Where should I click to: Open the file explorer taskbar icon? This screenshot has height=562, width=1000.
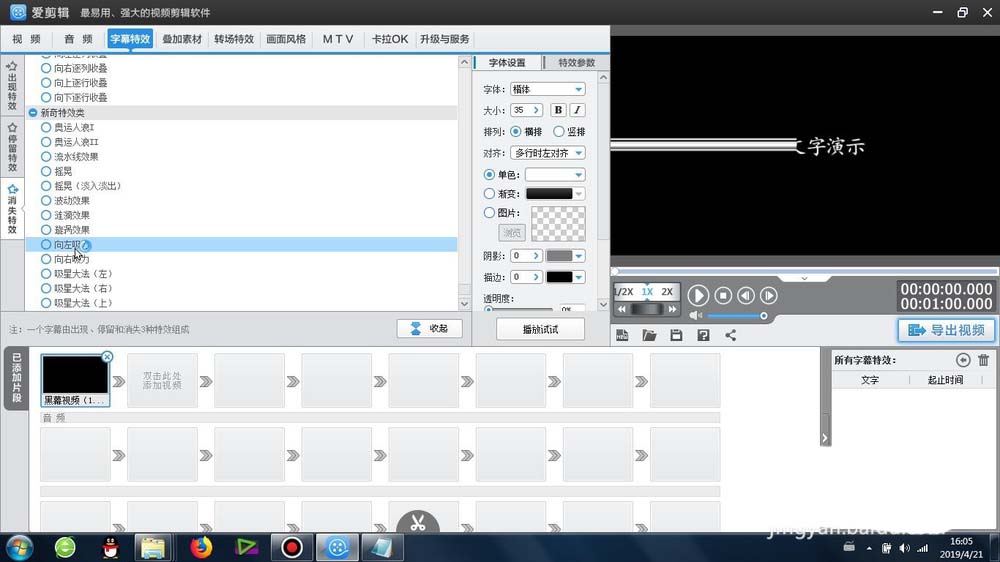tap(153, 547)
